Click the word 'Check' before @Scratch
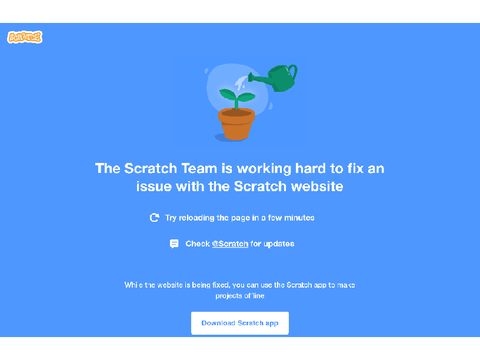 [198, 244]
